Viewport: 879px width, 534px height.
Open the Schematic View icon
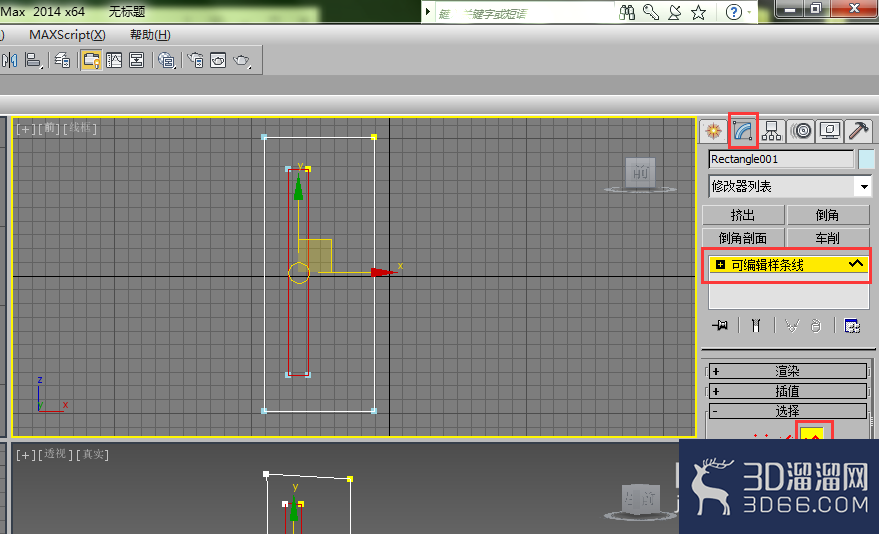click(136, 60)
